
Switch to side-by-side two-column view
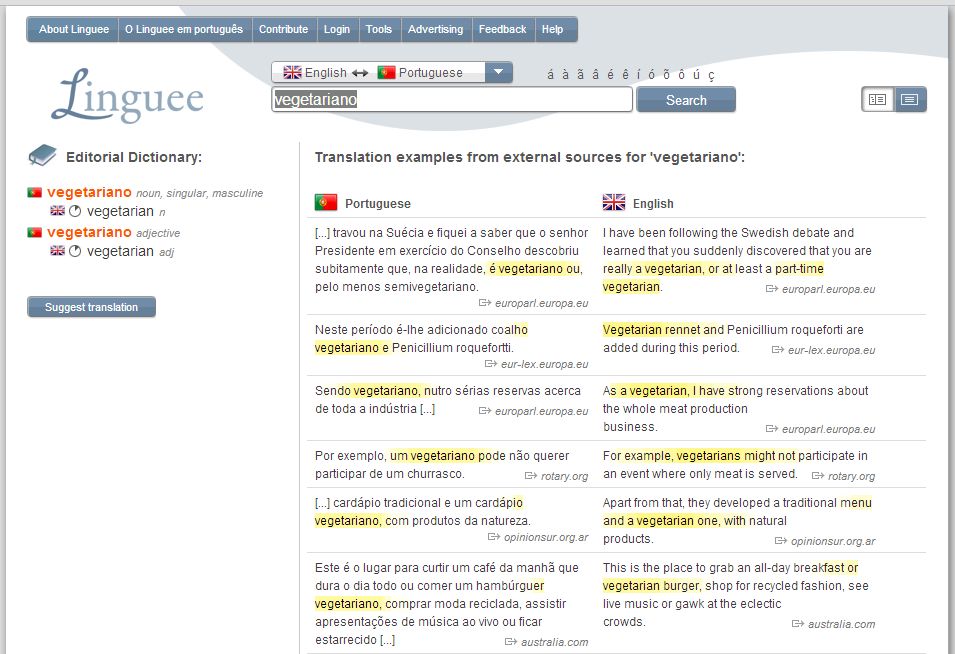pos(877,100)
